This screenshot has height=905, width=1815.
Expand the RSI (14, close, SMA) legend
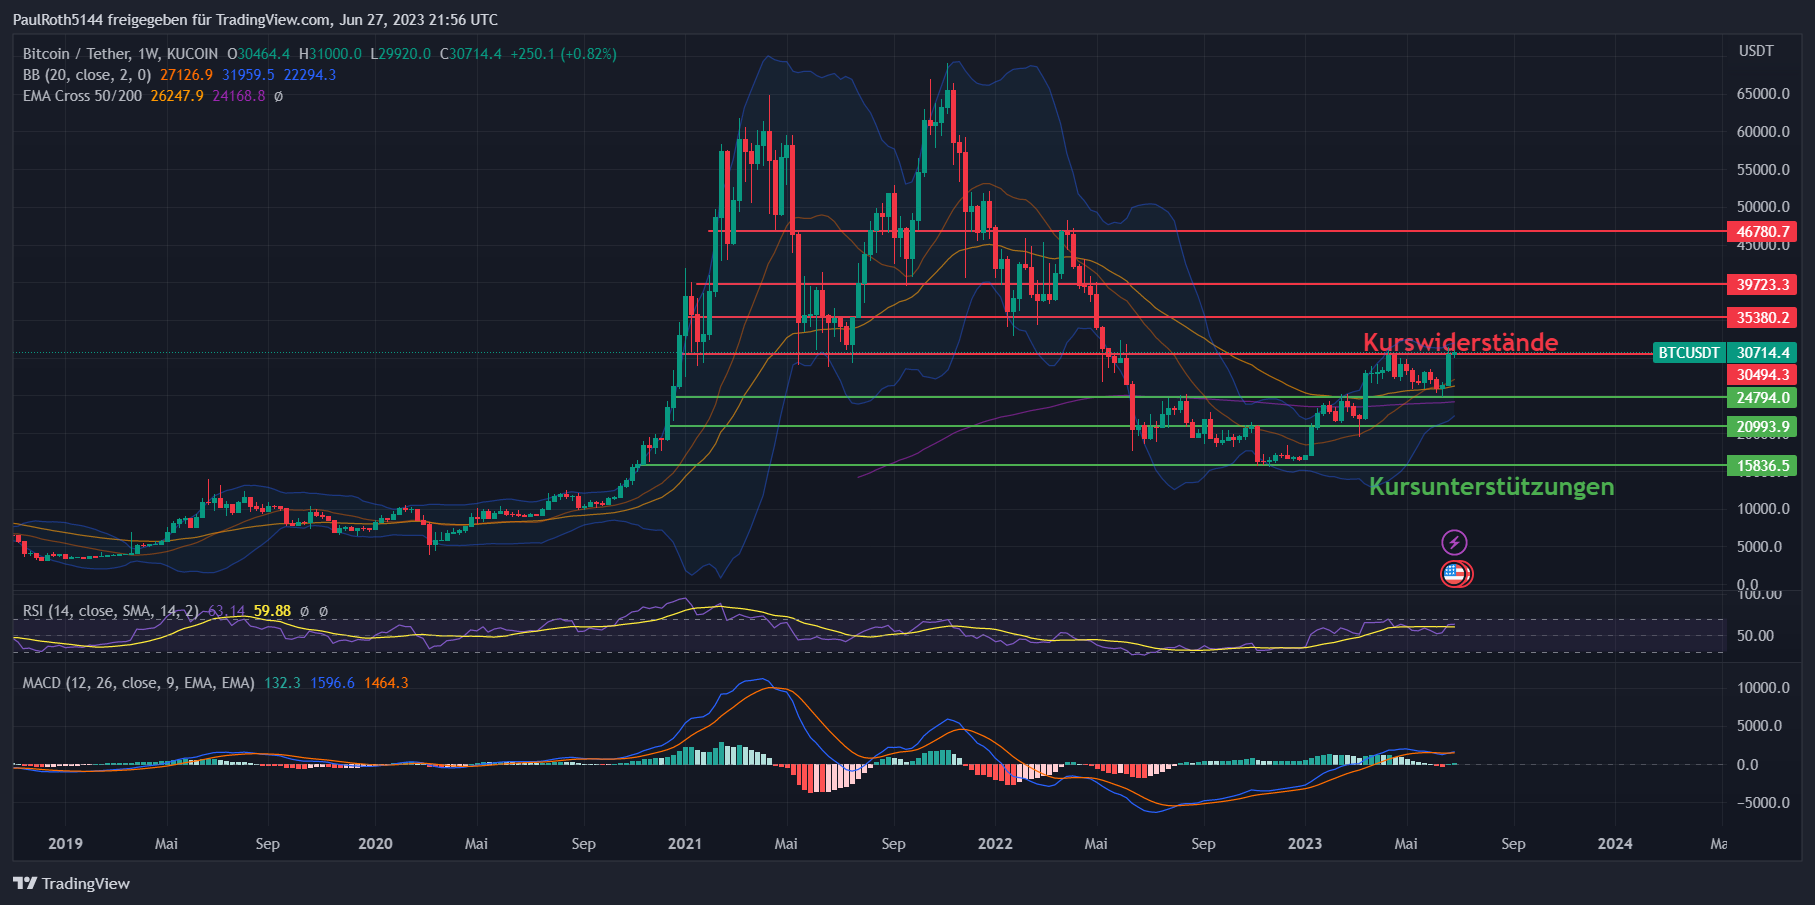coord(100,610)
